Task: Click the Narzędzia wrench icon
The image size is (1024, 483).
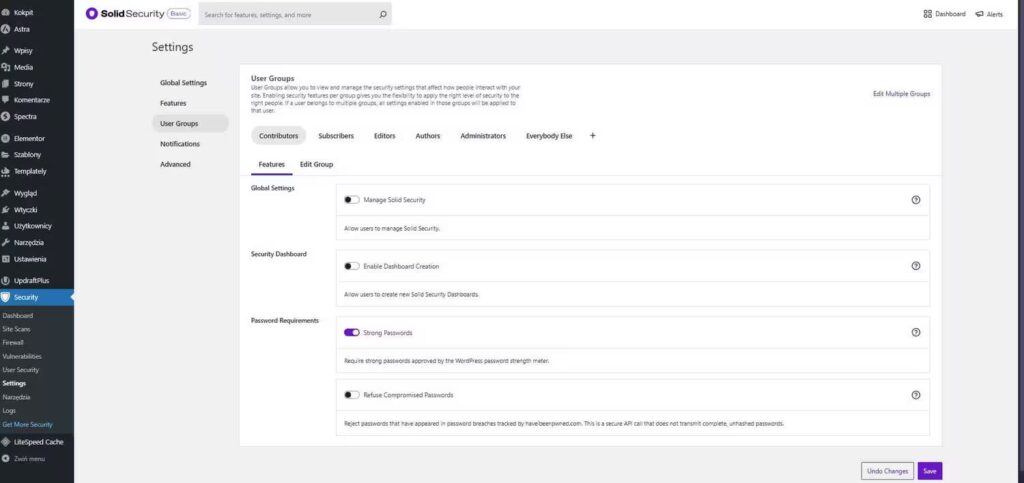Action: pos(5,242)
